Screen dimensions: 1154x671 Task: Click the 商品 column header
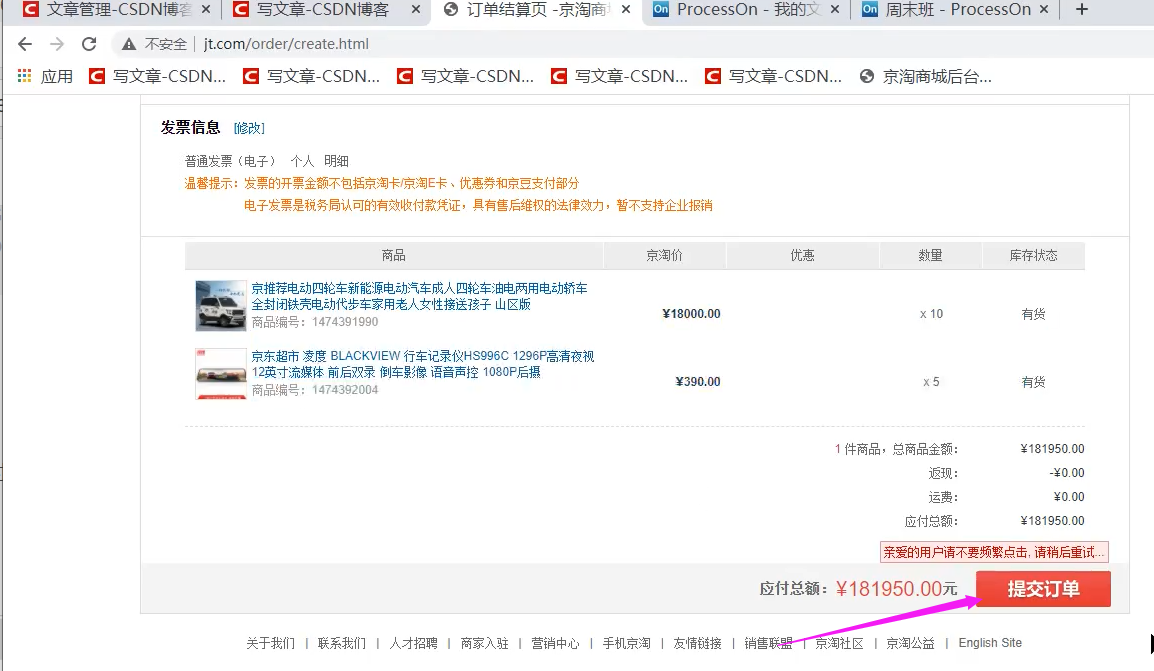[394, 255]
